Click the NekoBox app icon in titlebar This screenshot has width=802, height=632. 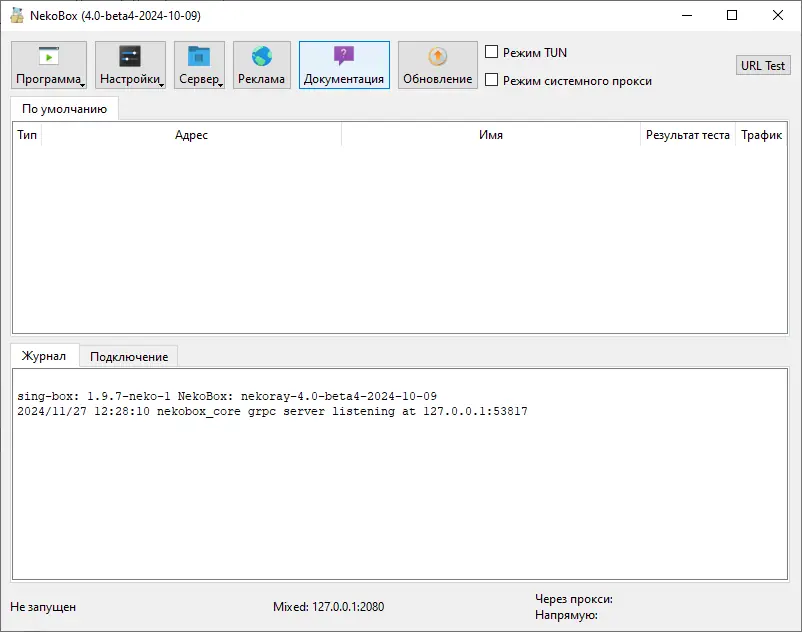click(18, 15)
